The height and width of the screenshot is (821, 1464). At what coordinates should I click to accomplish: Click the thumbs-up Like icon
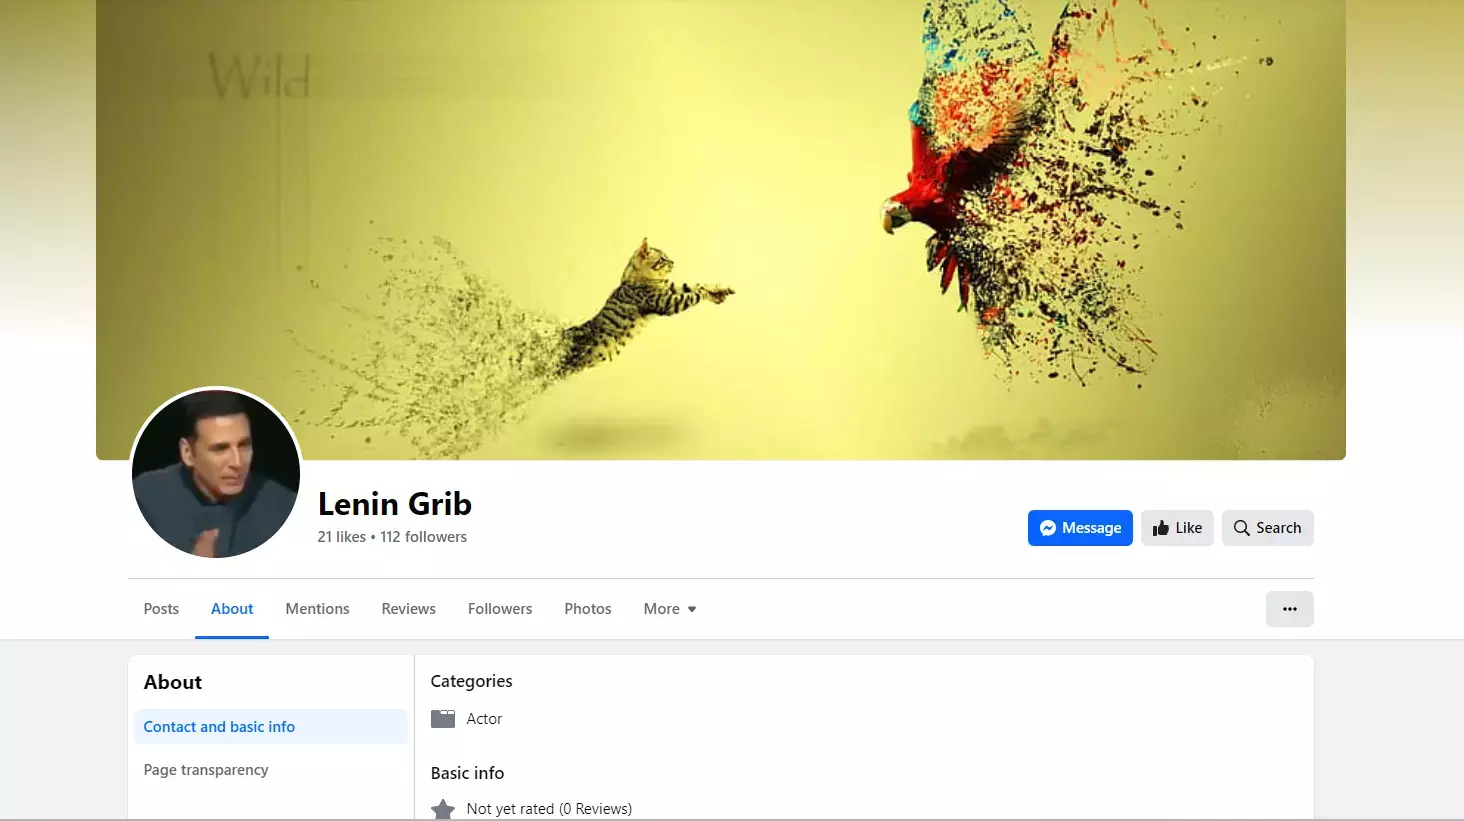coord(1160,528)
